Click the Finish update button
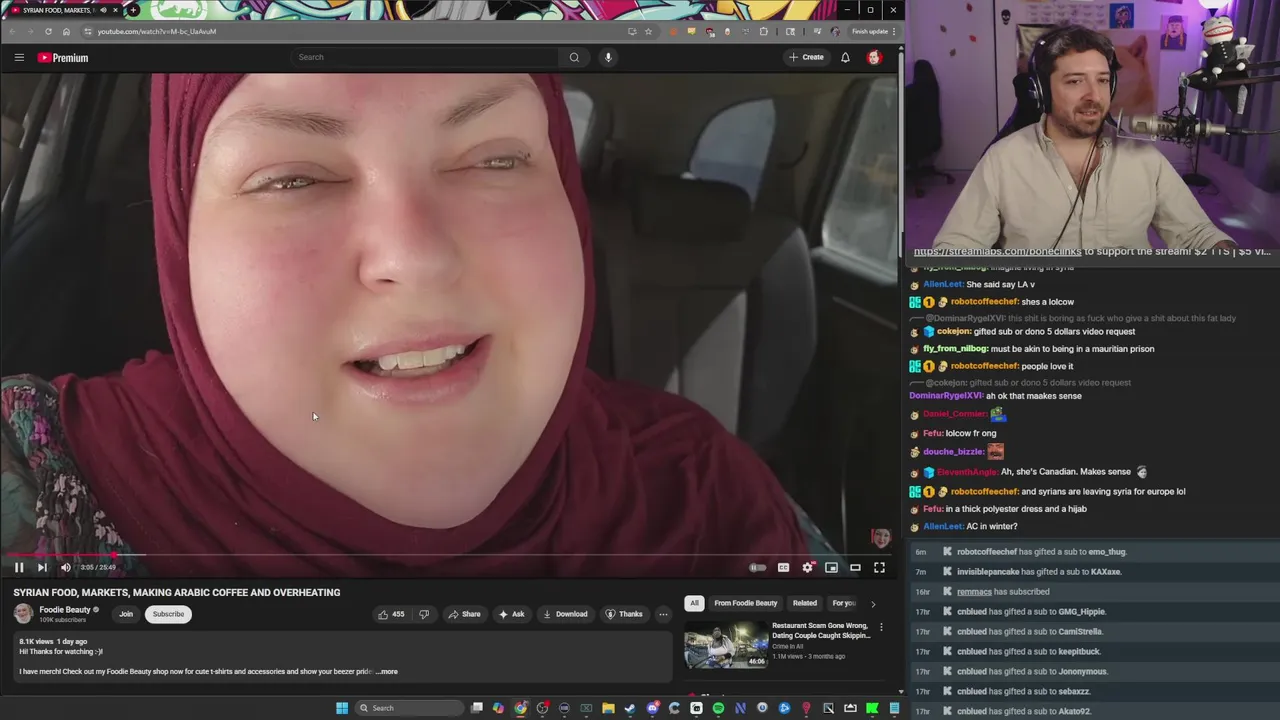 tap(873, 31)
